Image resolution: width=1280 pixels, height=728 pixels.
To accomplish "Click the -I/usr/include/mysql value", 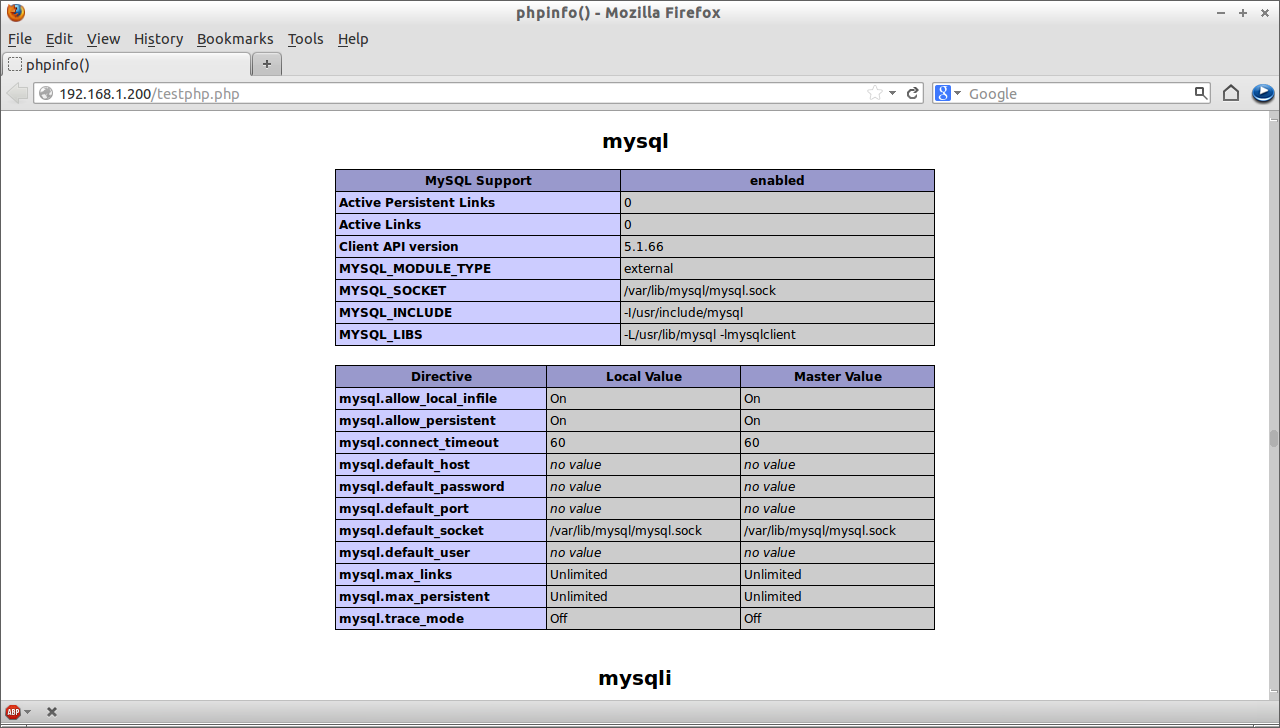I will [684, 312].
